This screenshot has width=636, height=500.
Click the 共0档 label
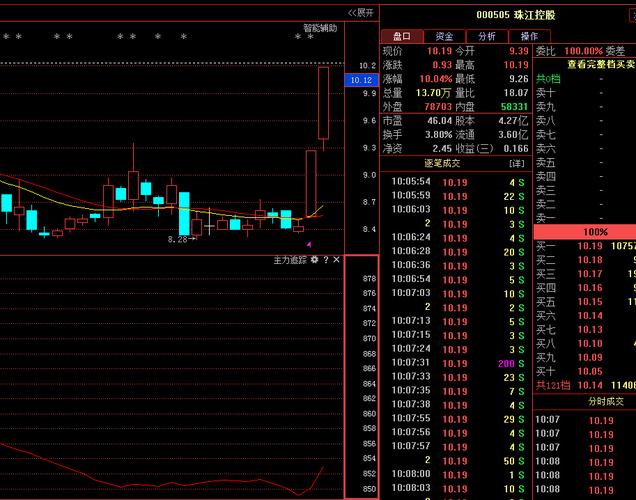(x=548, y=79)
